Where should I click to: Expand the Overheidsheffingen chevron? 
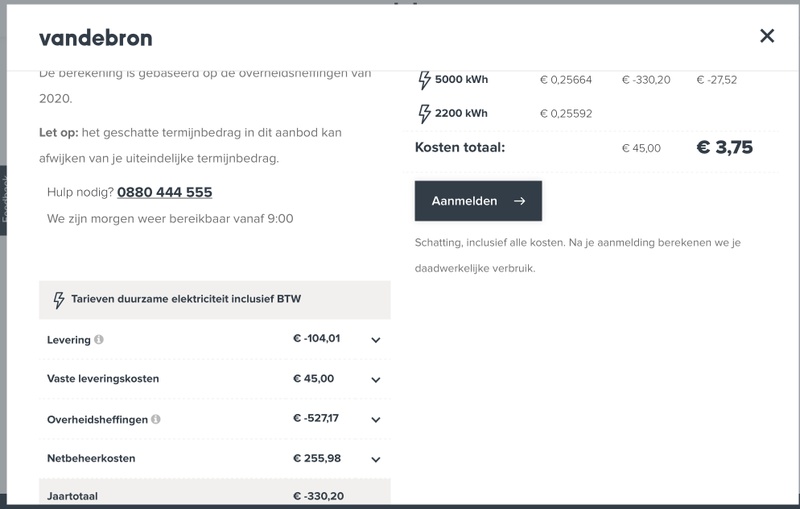(x=376, y=419)
